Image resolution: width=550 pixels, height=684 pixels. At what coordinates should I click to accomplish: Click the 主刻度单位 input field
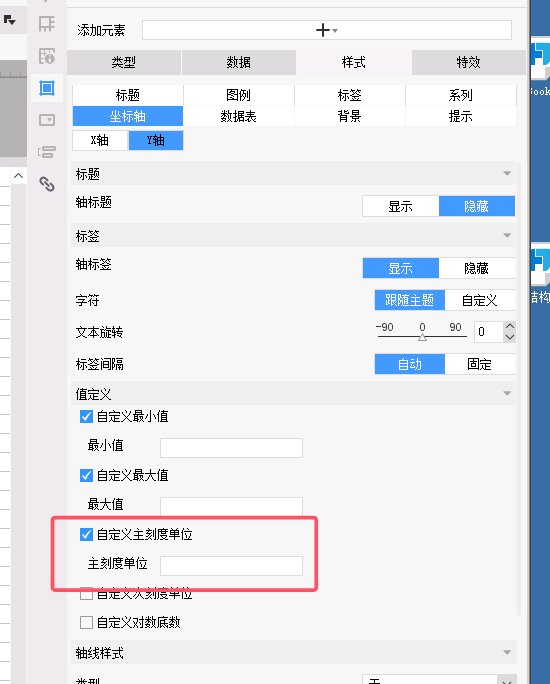coord(231,566)
